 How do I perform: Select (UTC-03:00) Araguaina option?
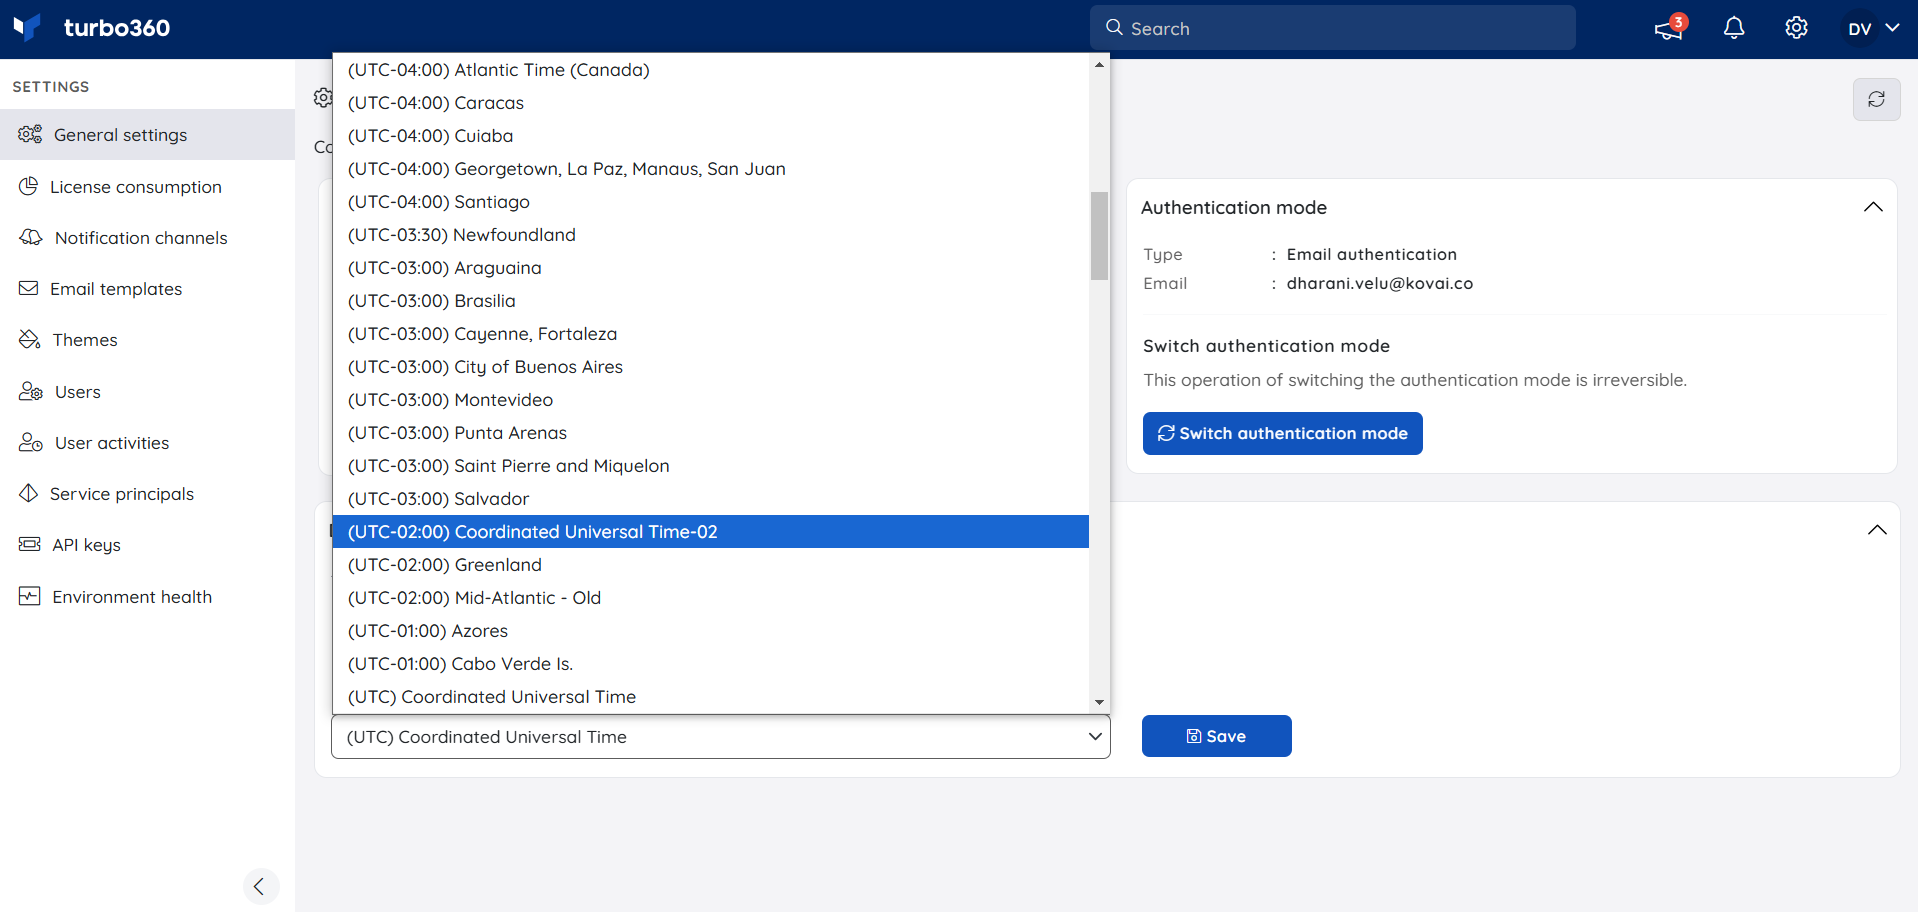pos(710,268)
